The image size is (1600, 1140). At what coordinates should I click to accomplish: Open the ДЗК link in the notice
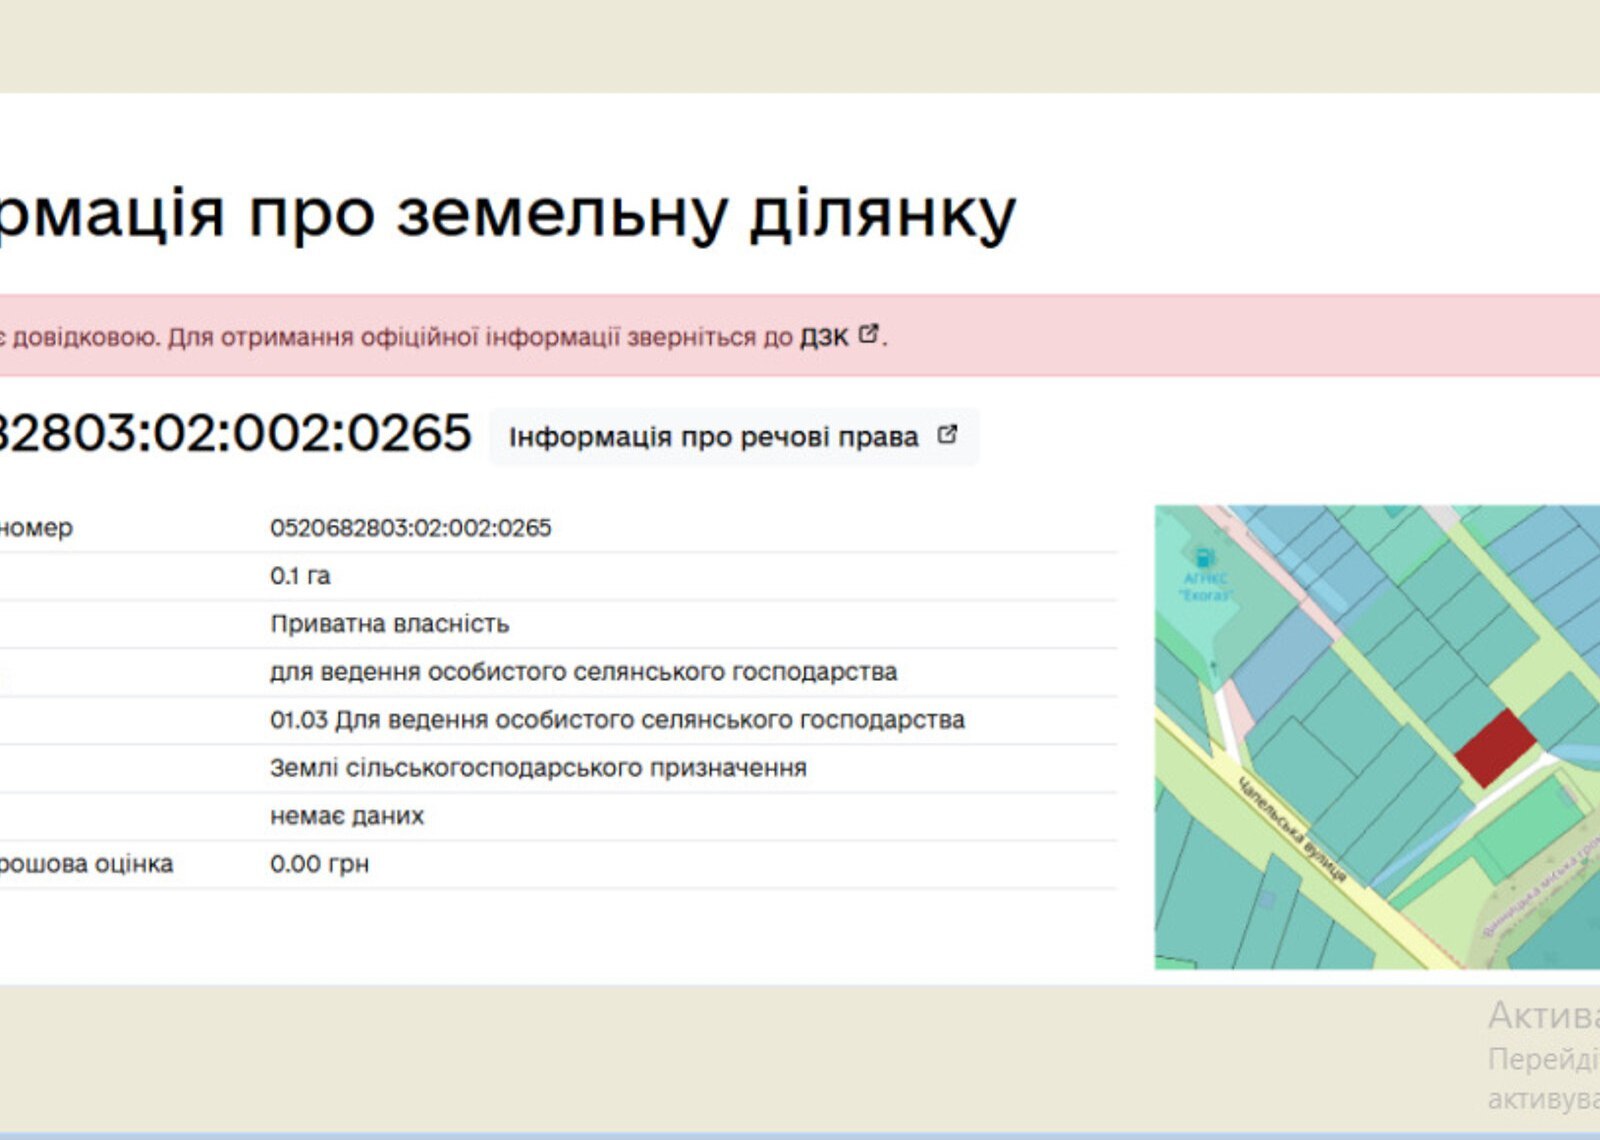823,338
